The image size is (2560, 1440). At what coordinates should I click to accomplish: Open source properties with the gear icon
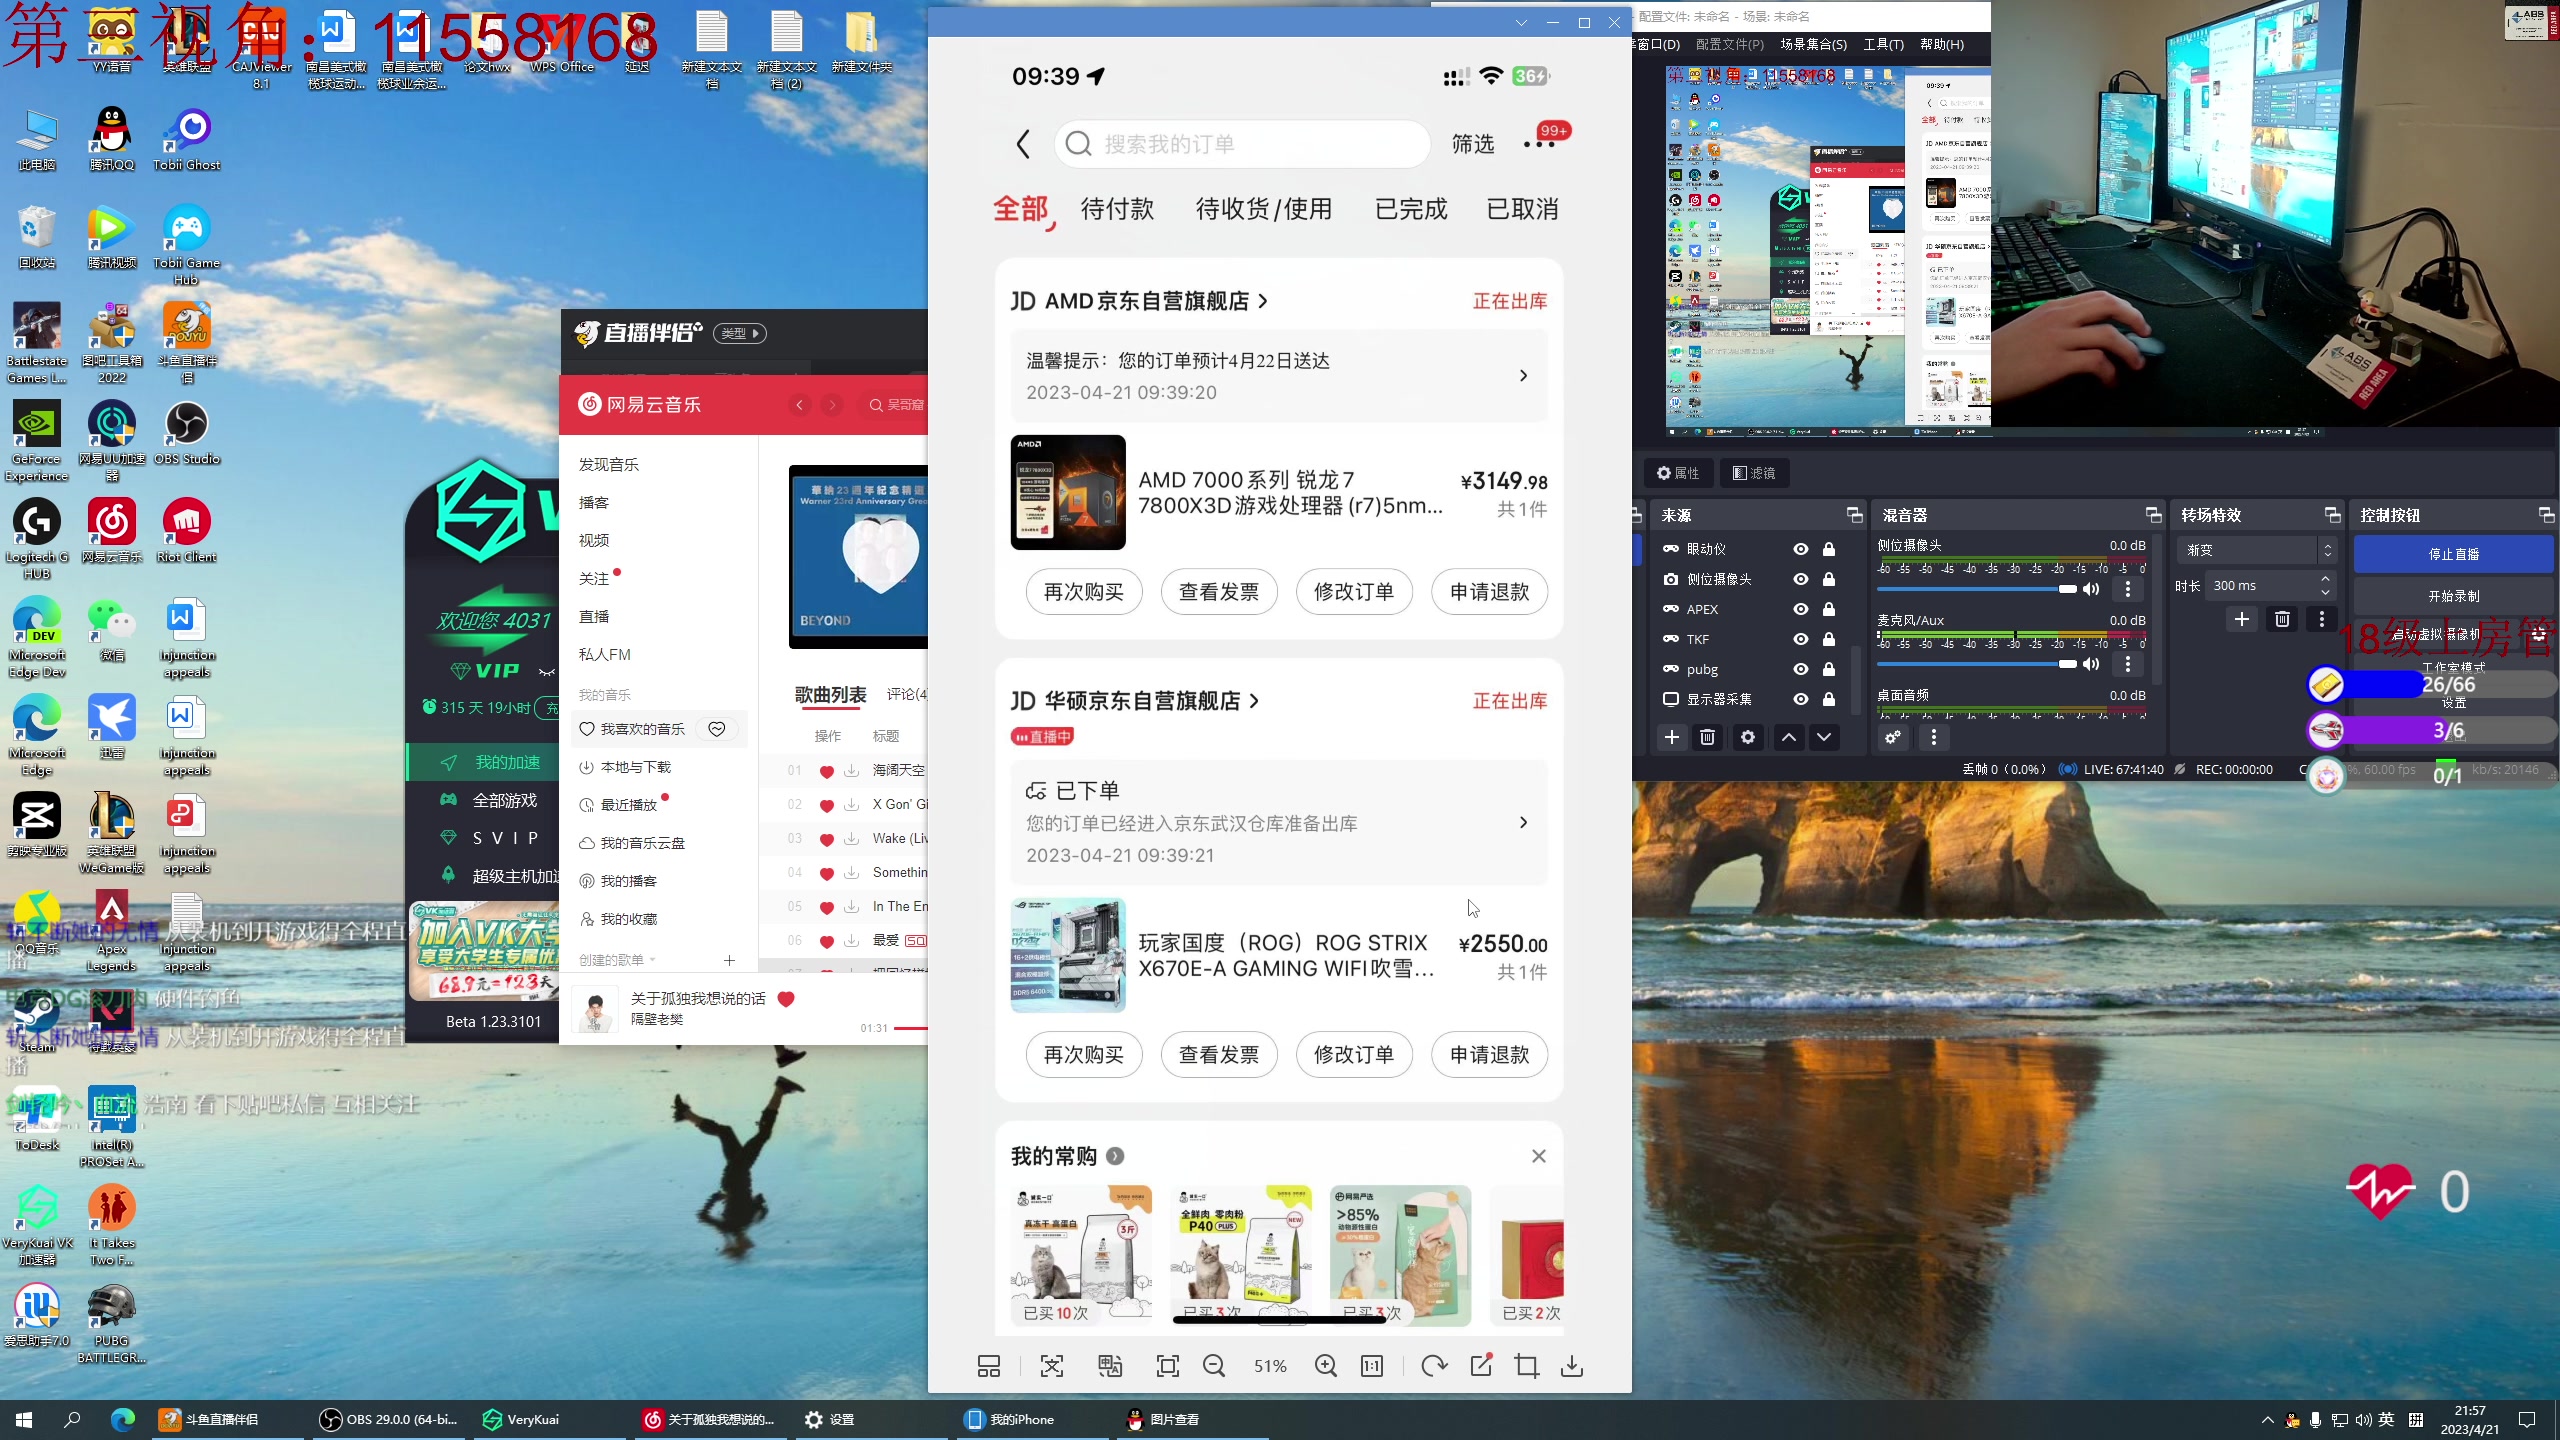click(1747, 737)
